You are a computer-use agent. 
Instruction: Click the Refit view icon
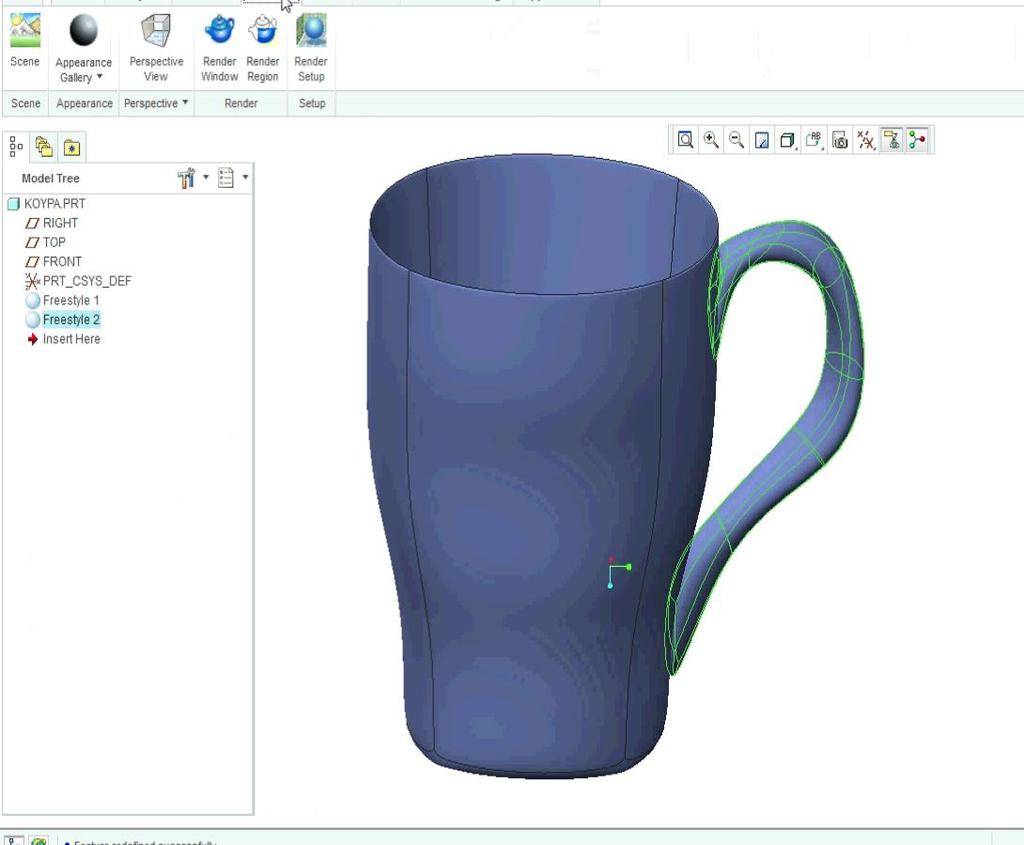[685, 140]
